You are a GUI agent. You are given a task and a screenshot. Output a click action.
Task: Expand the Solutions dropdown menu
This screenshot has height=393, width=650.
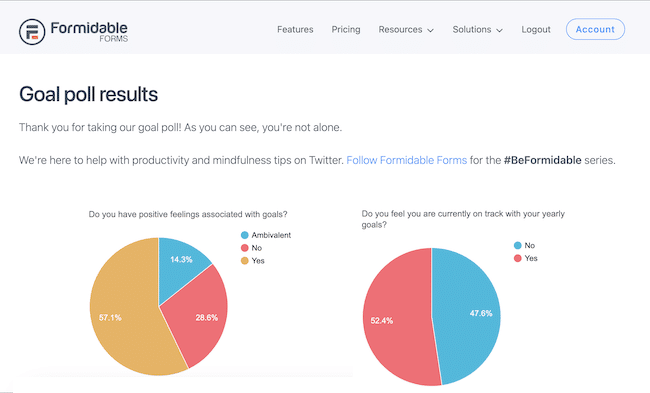pos(478,29)
